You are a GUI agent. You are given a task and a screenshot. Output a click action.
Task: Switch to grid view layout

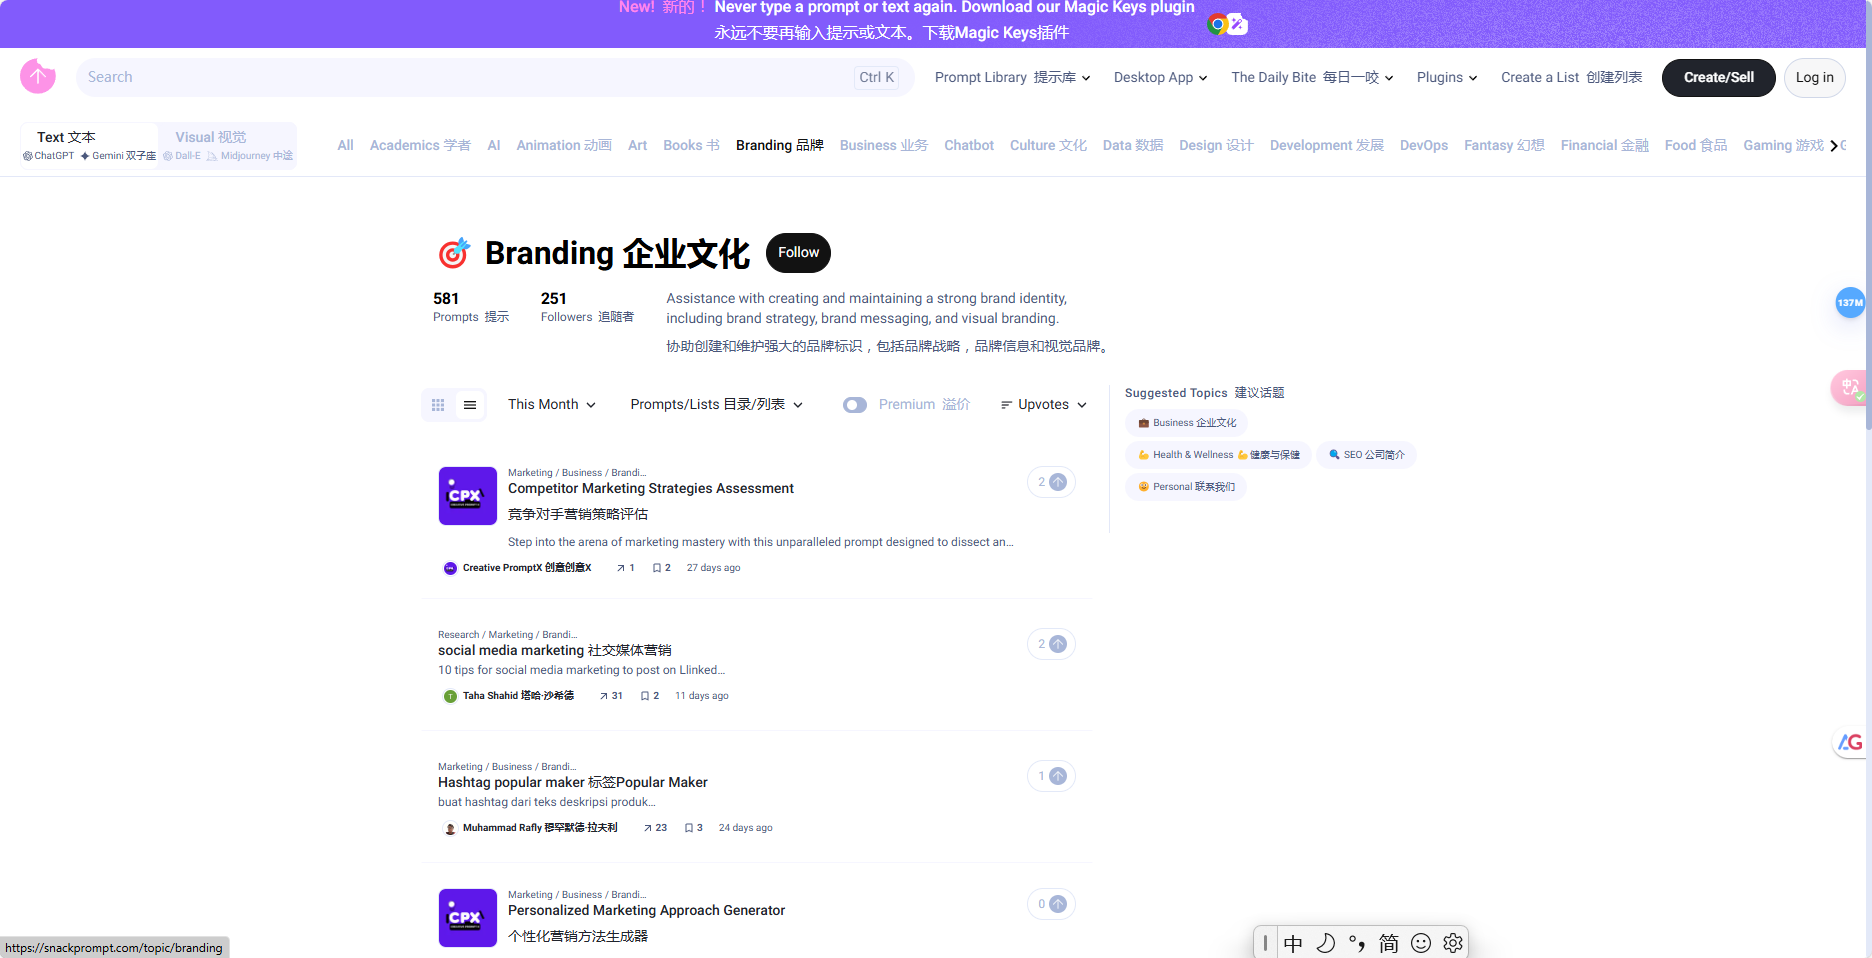coord(438,405)
